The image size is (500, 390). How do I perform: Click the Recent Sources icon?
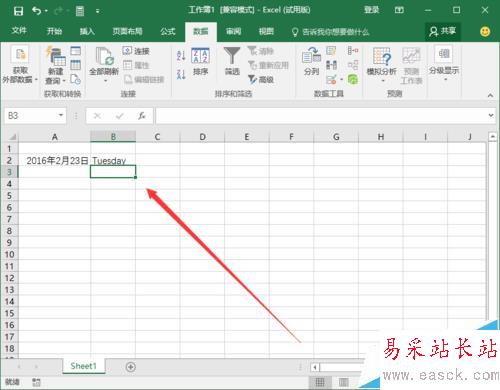tap(76, 79)
